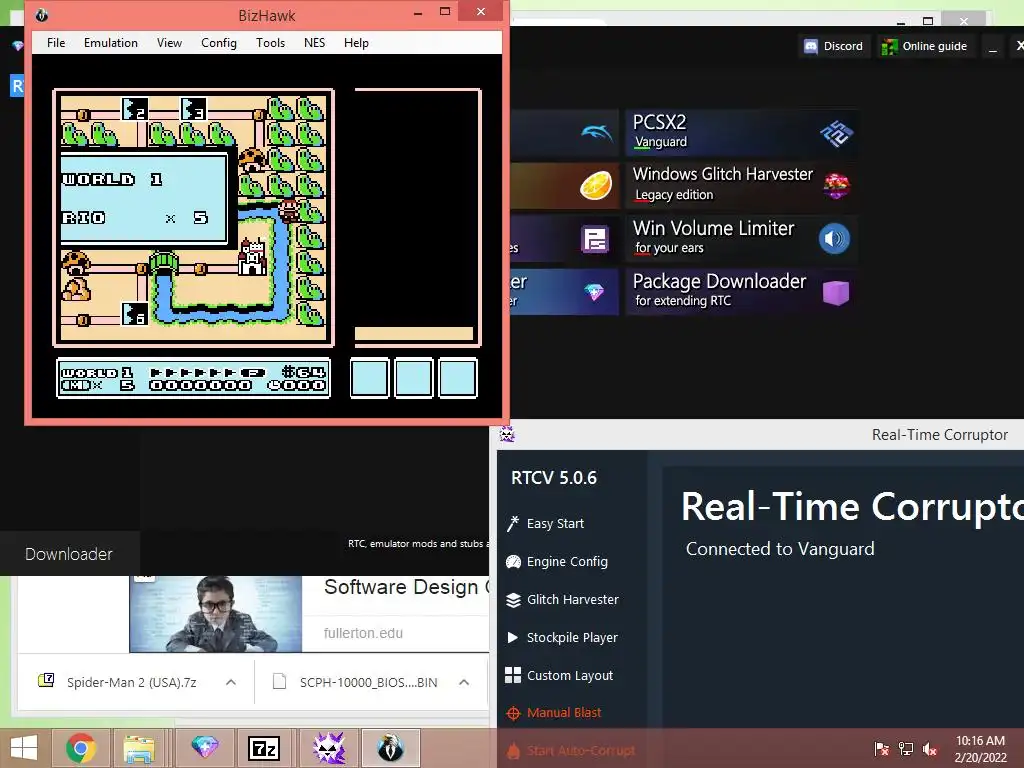Open the Emulation menu in BizHawk

(110, 42)
